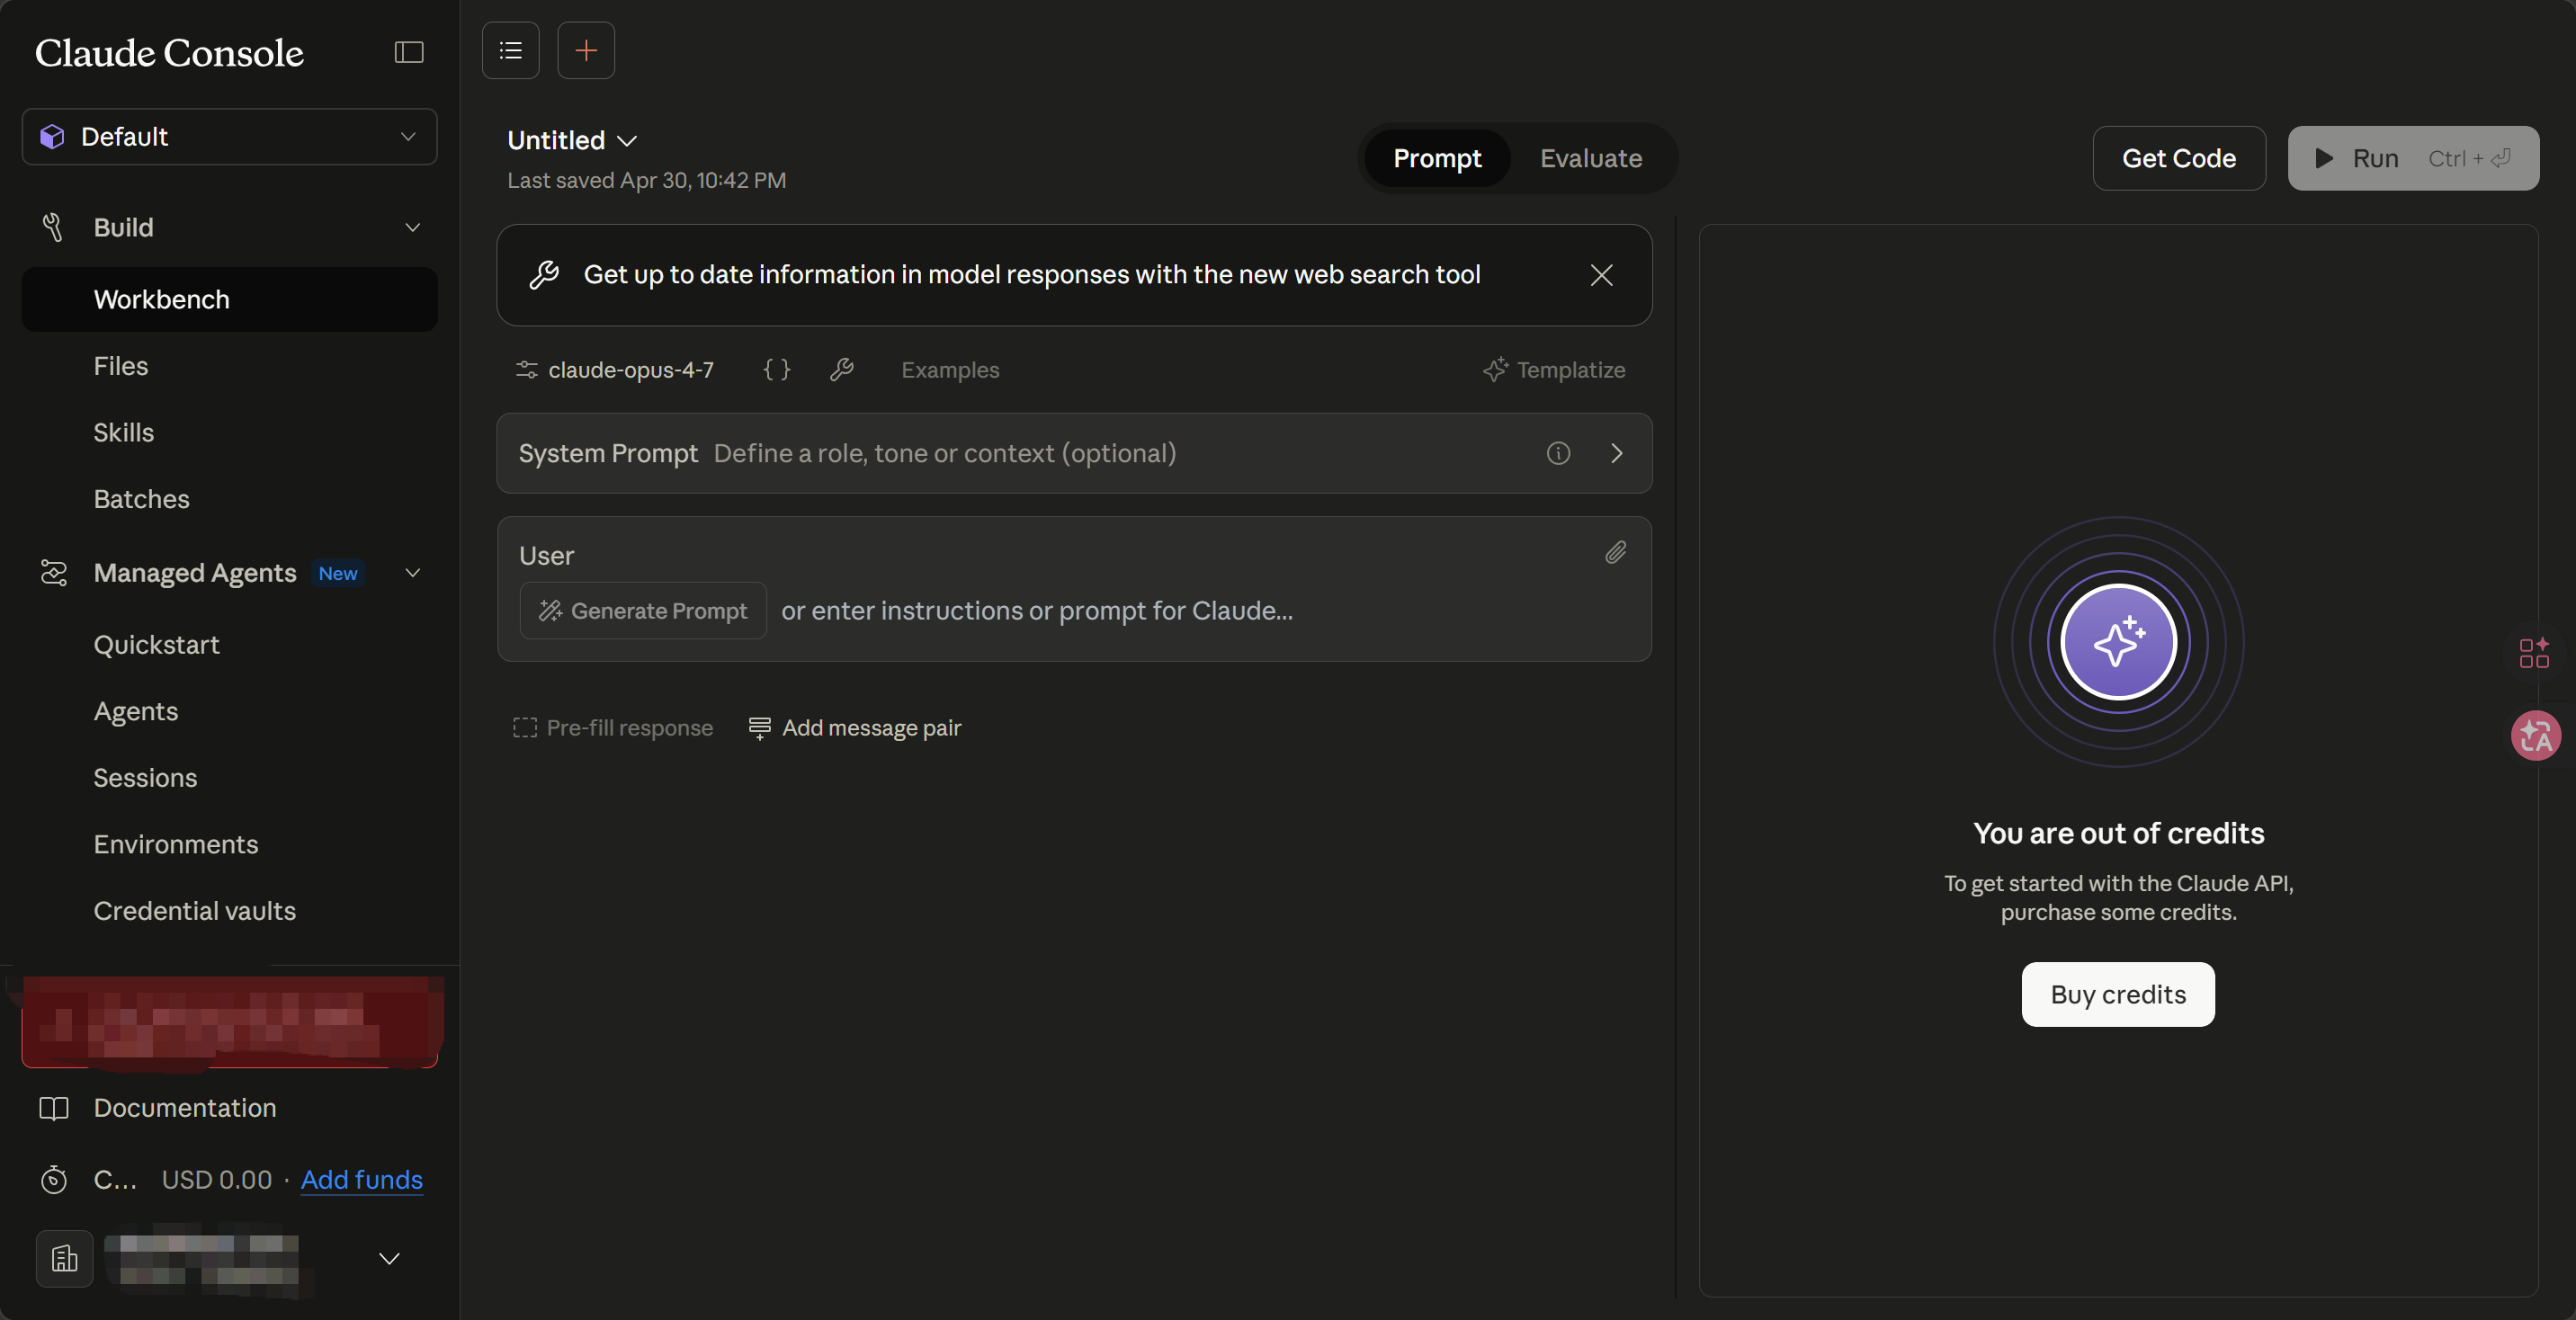Create a new prompt with plus icon
Viewport: 2576px width, 1320px height.
[586, 50]
